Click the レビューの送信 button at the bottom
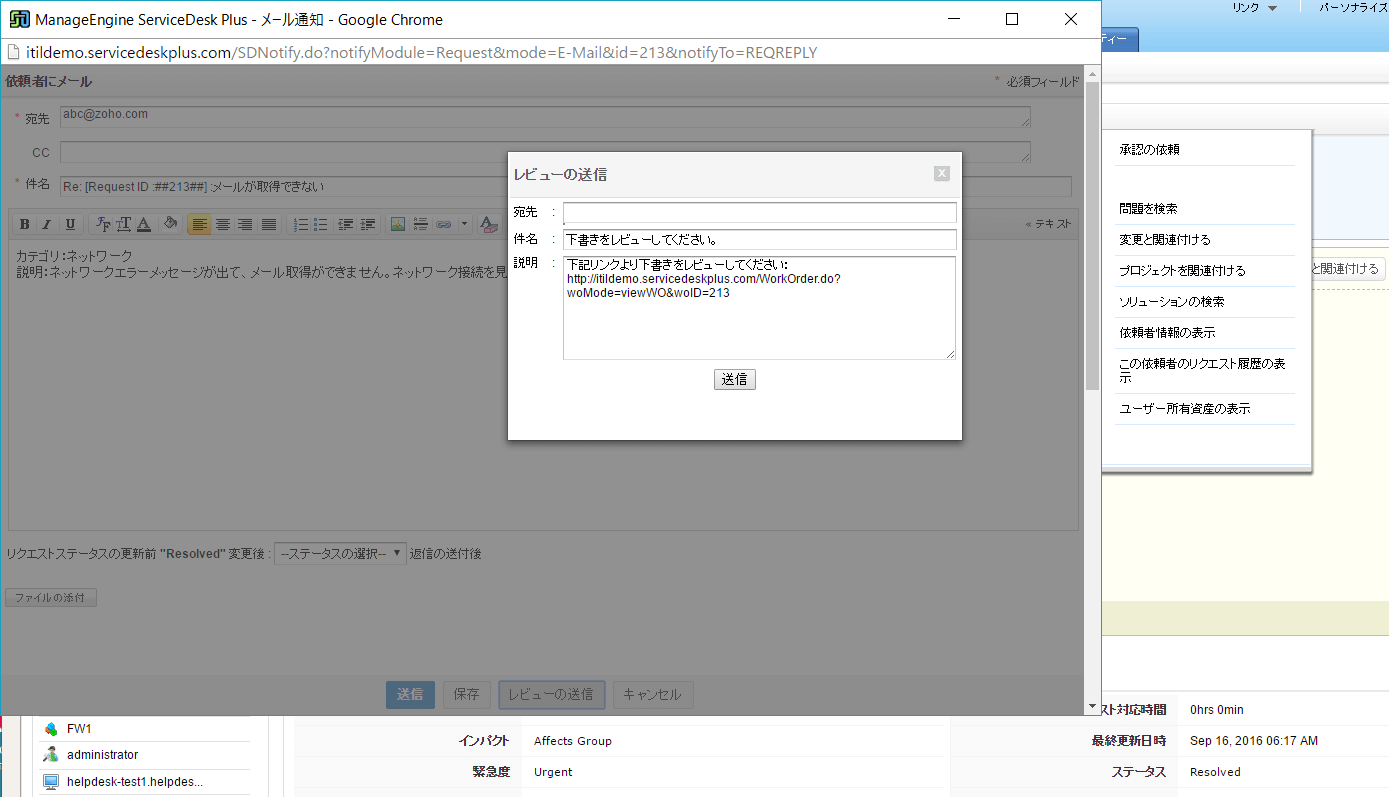The image size is (1389, 797). pyautogui.click(x=551, y=694)
